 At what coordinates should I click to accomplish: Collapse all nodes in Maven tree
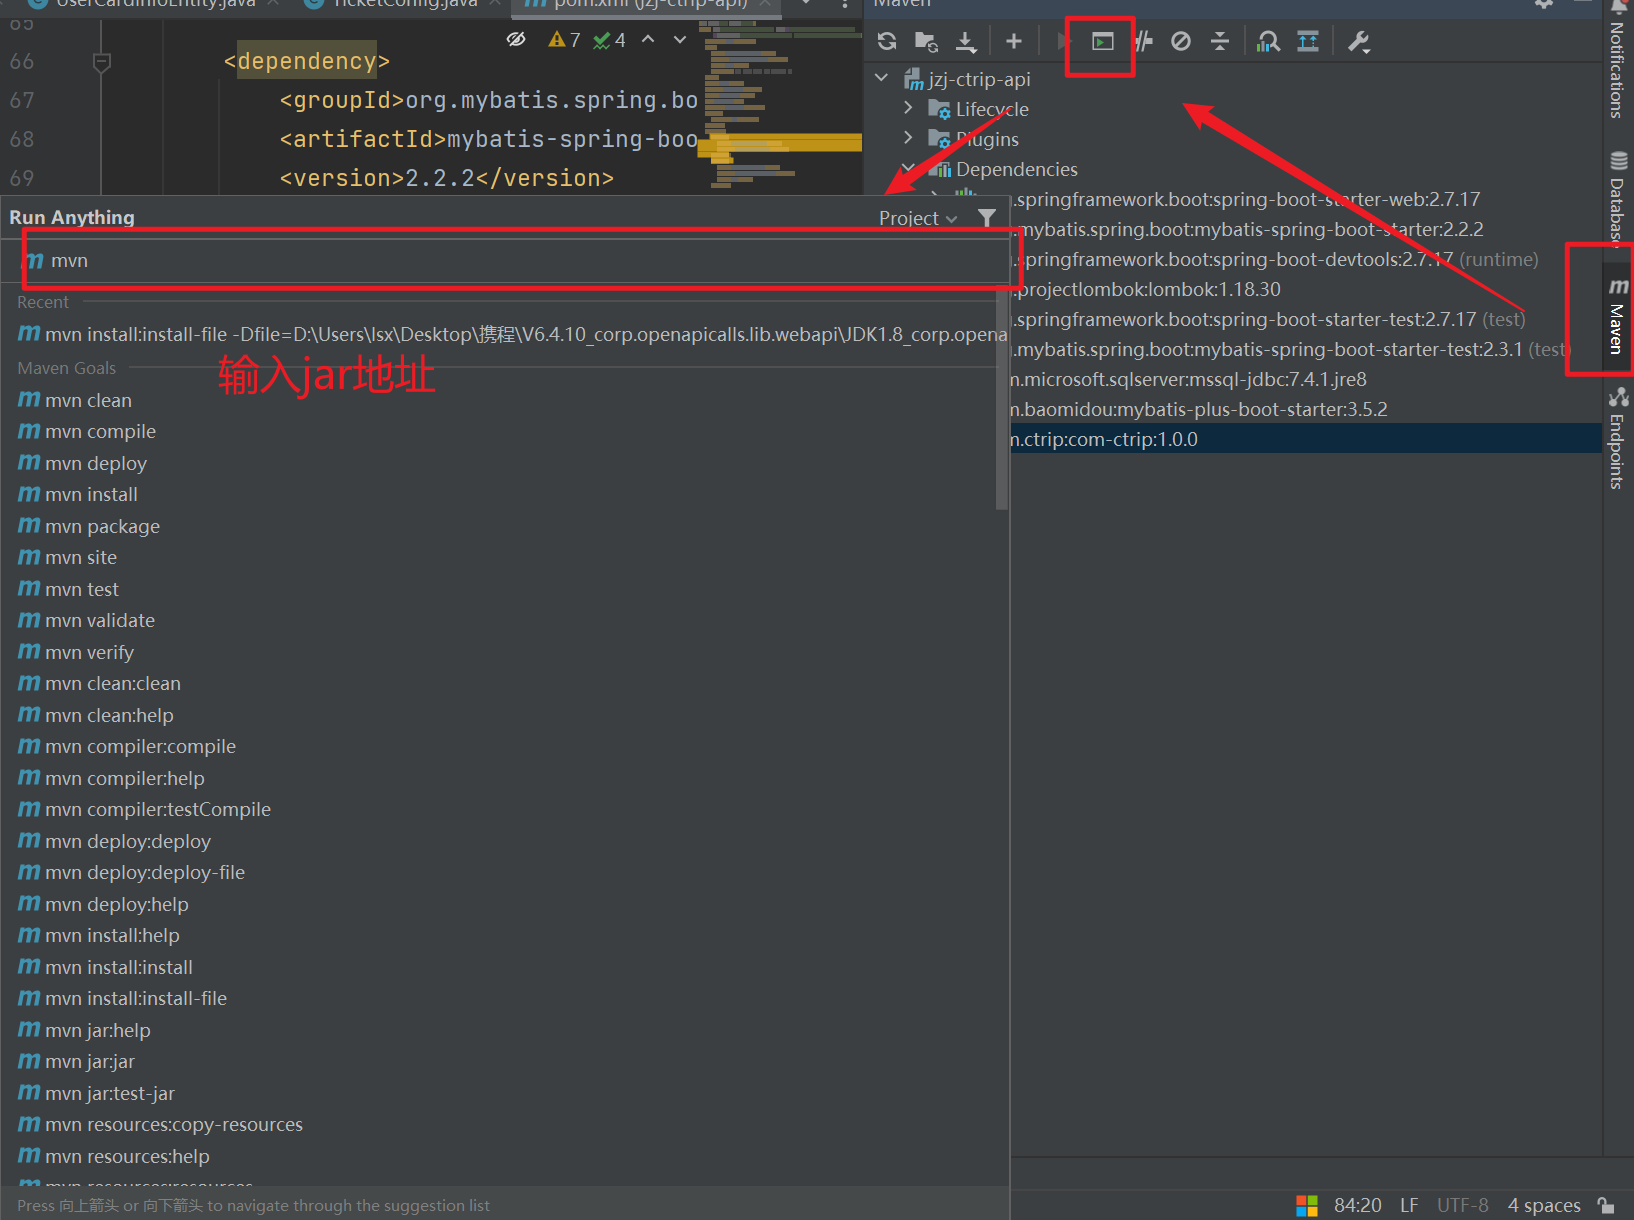click(1220, 42)
